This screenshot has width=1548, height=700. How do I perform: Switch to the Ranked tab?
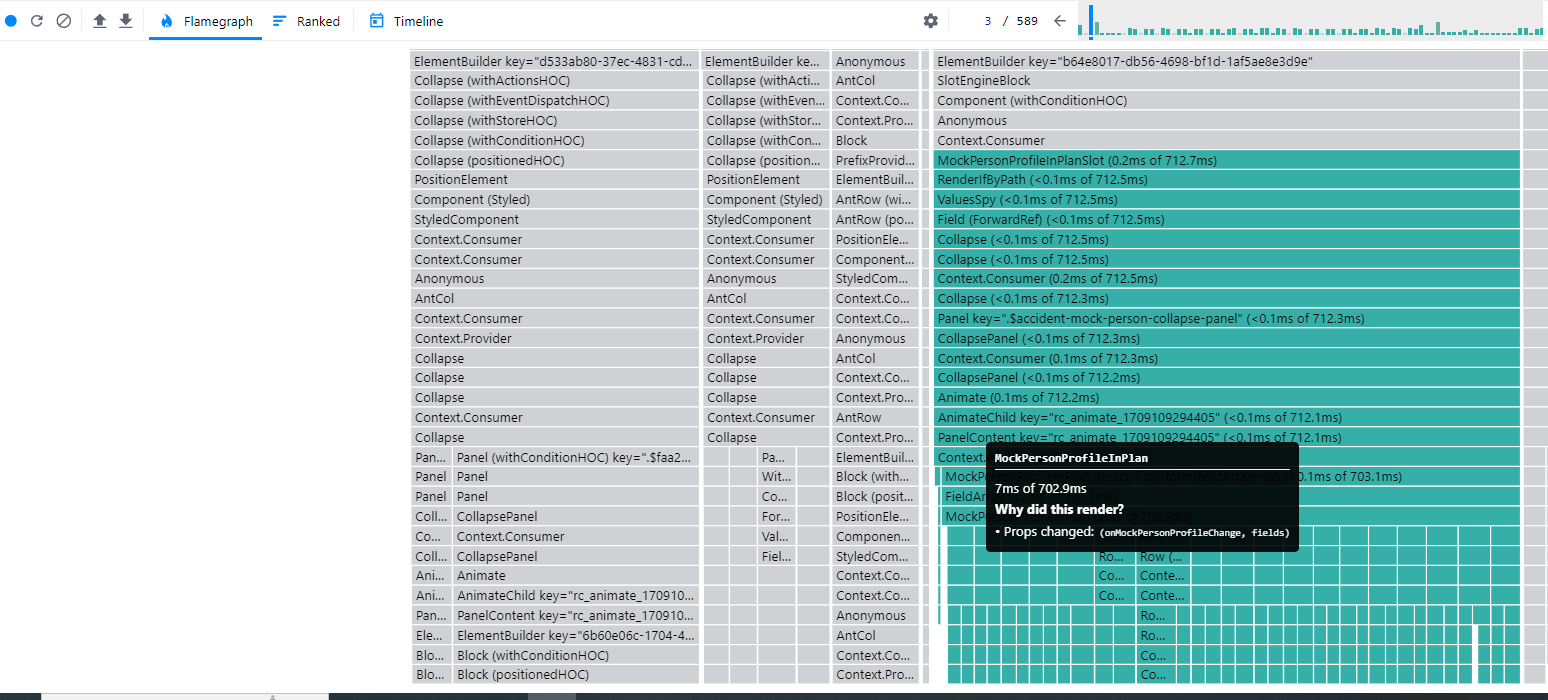coord(306,21)
